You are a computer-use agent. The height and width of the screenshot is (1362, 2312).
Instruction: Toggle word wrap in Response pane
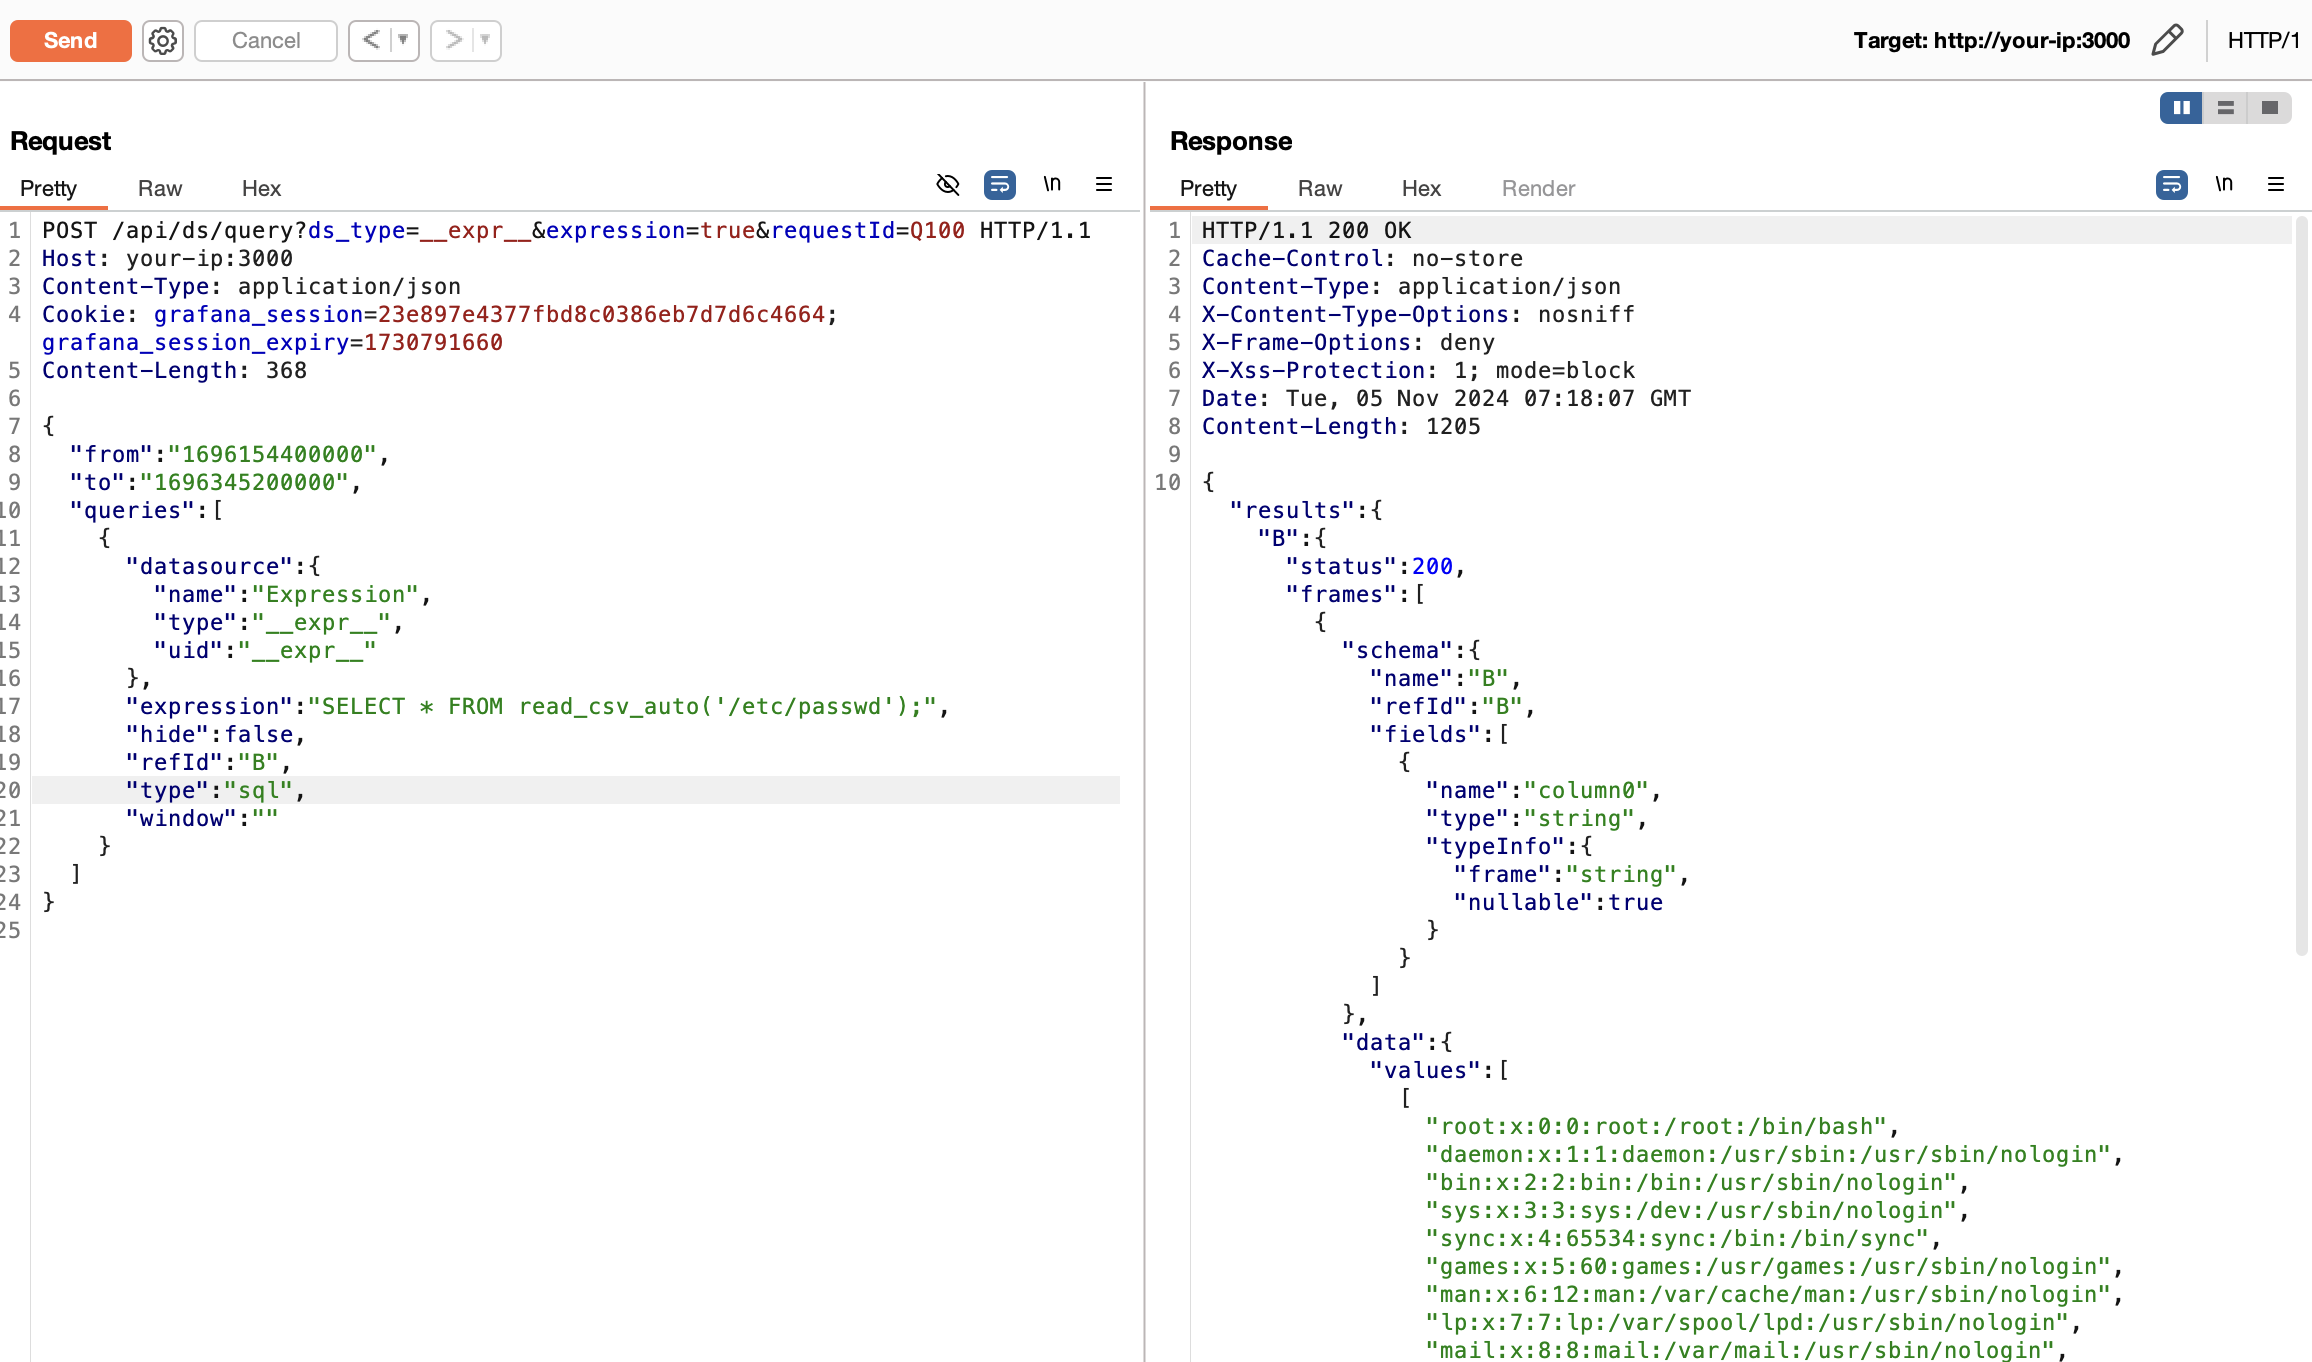click(2171, 185)
